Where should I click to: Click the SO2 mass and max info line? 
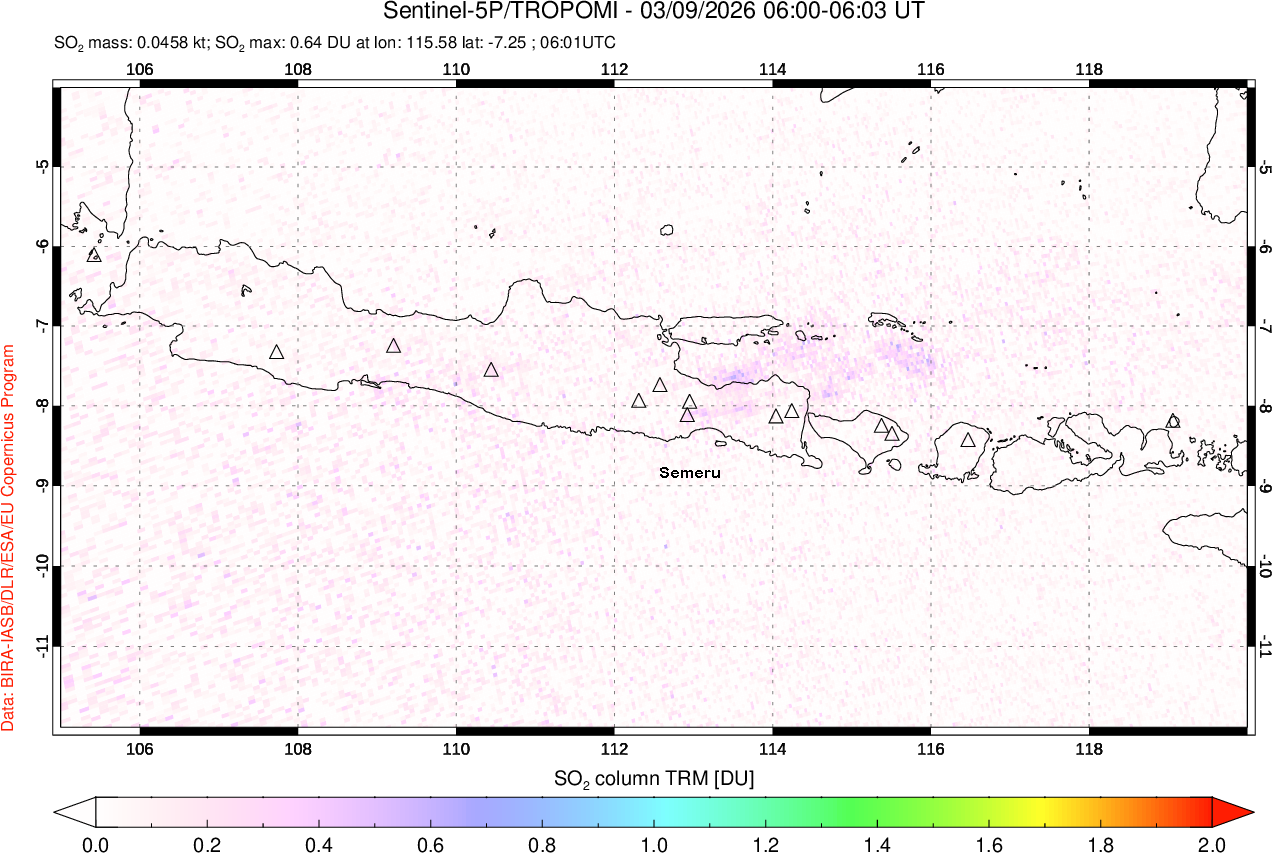tap(335, 42)
